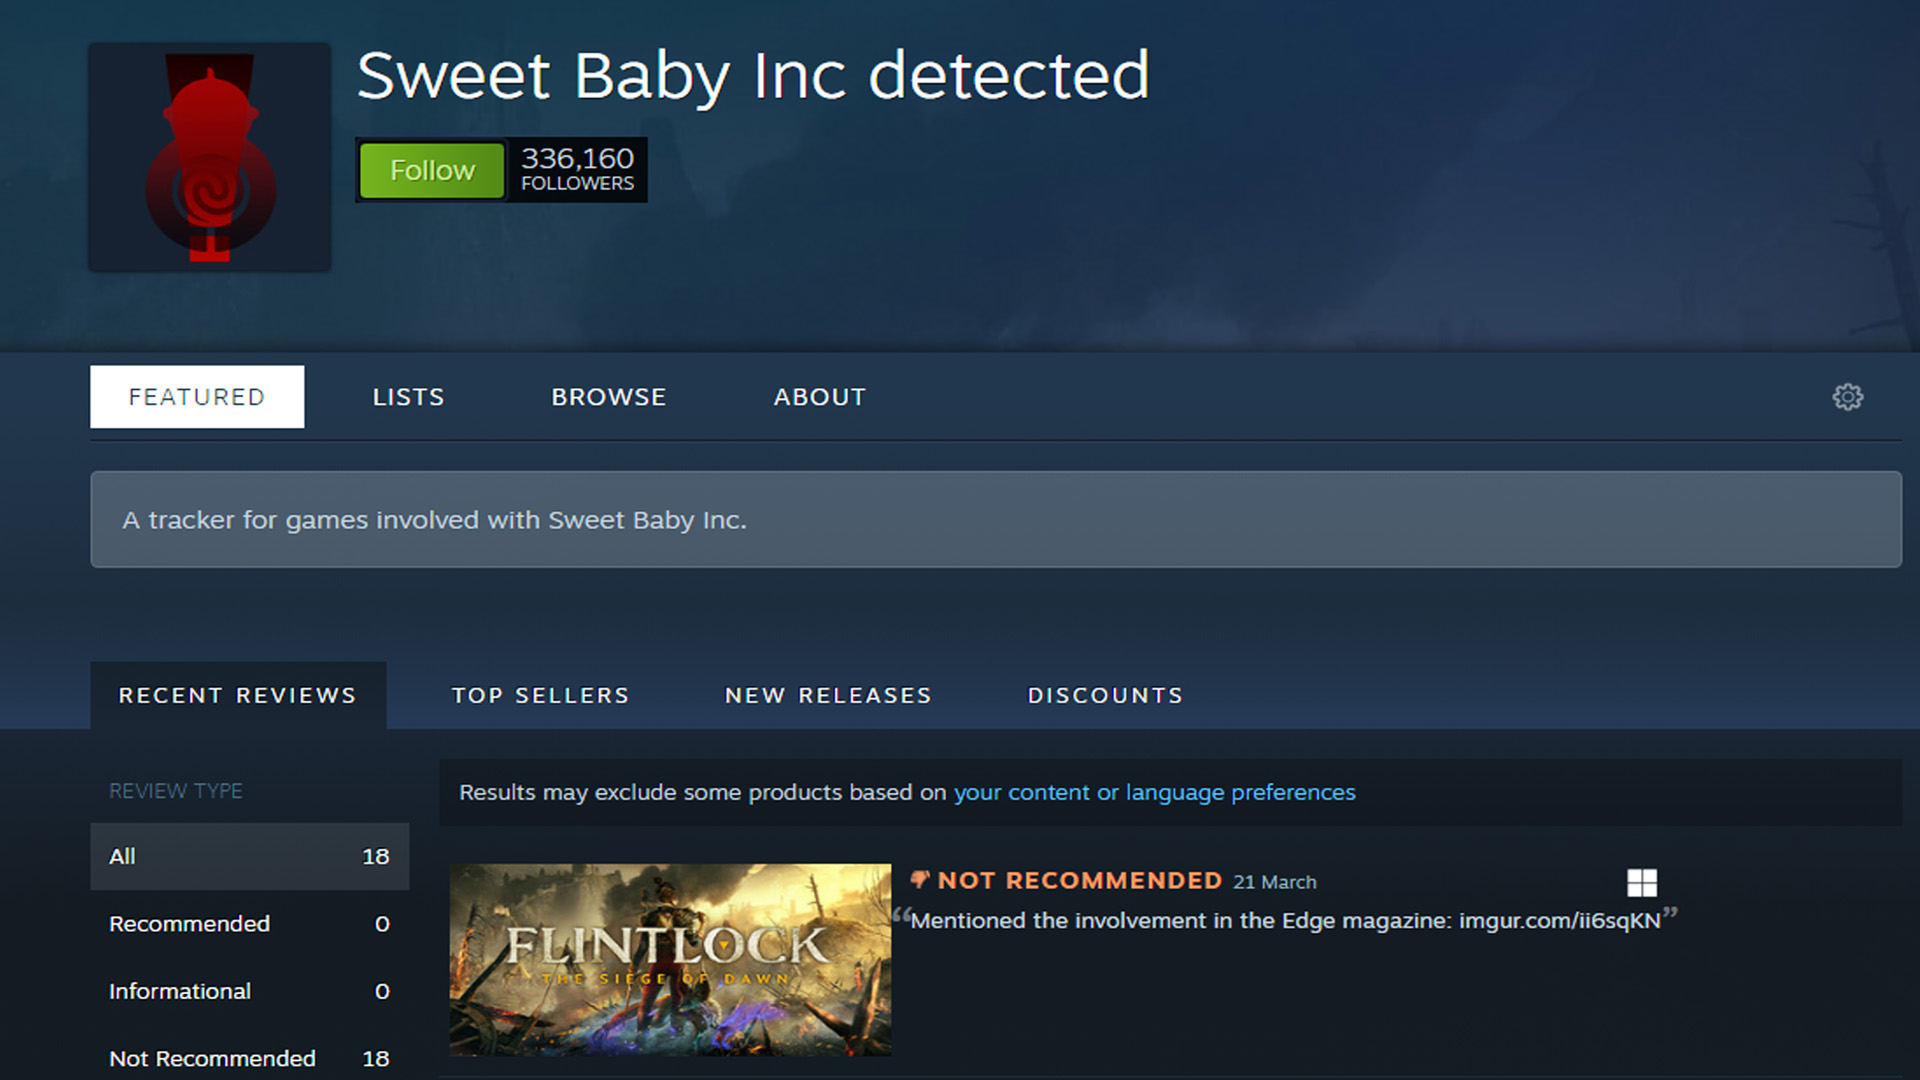The image size is (1920, 1080).
Task: Open the BROWSE tab
Action: click(x=608, y=396)
